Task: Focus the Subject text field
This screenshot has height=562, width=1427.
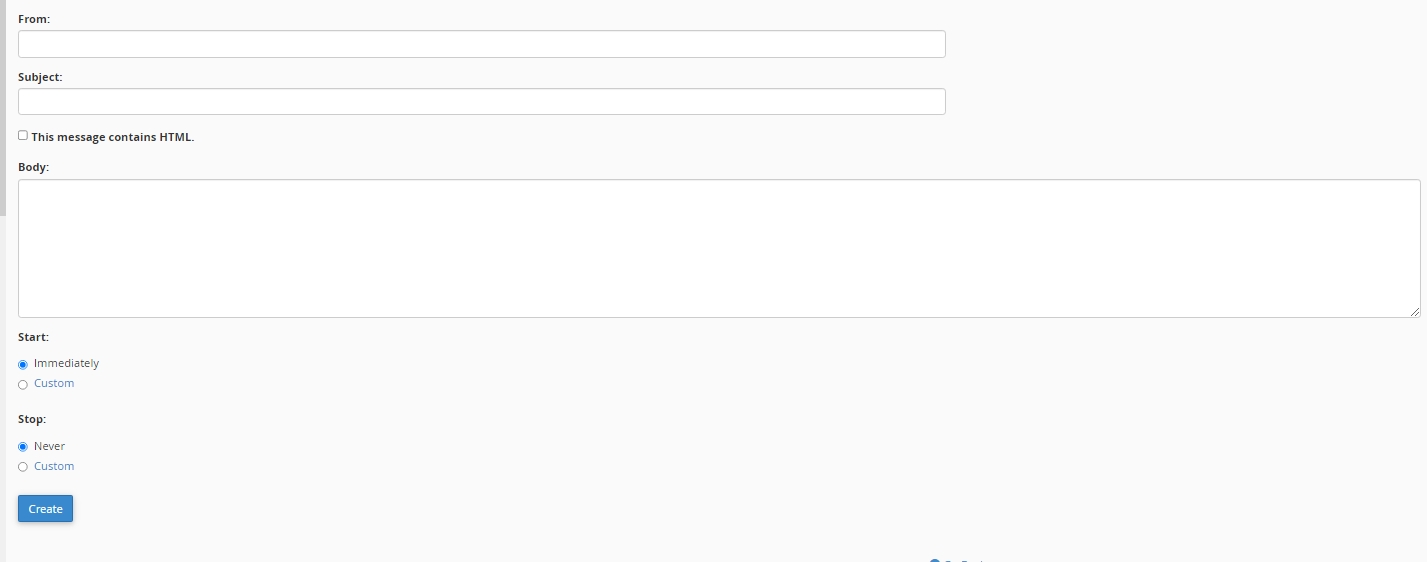Action: click(x=481, y=102)
